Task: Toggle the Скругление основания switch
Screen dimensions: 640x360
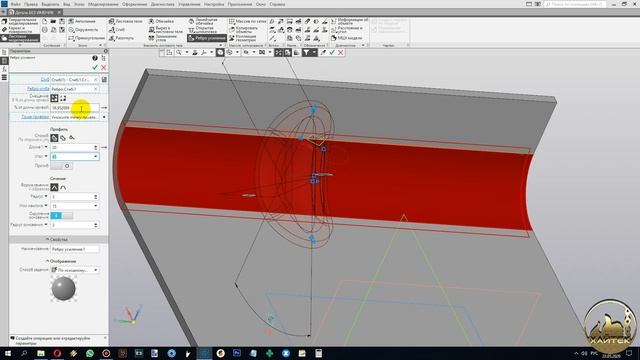Action: tap(62, 215)
